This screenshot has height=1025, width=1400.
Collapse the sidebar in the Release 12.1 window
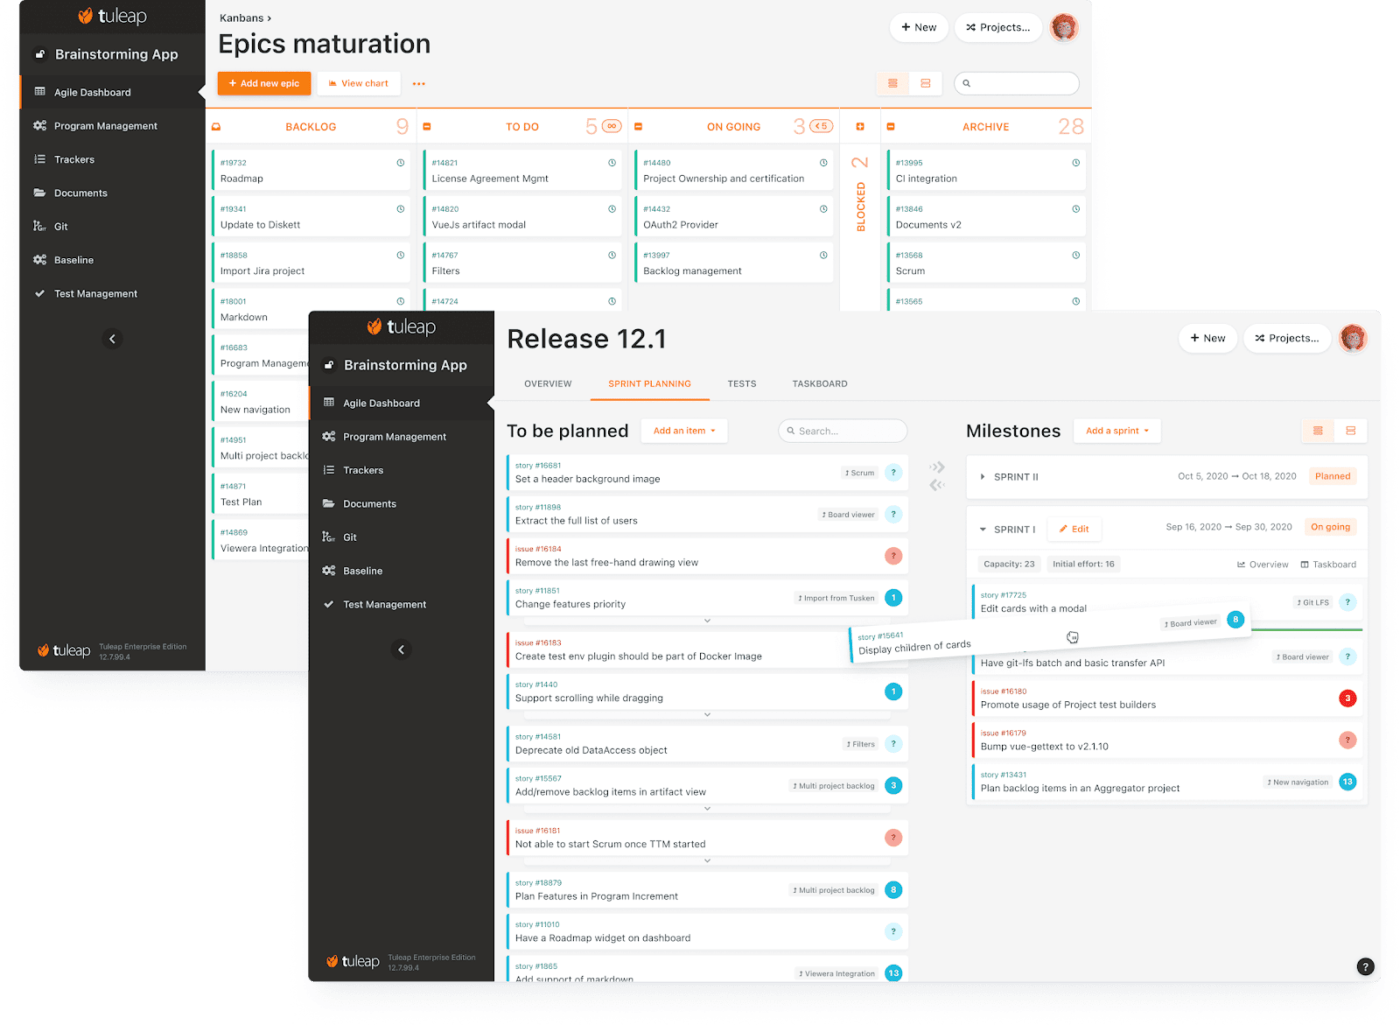click(x=401, y=650)
